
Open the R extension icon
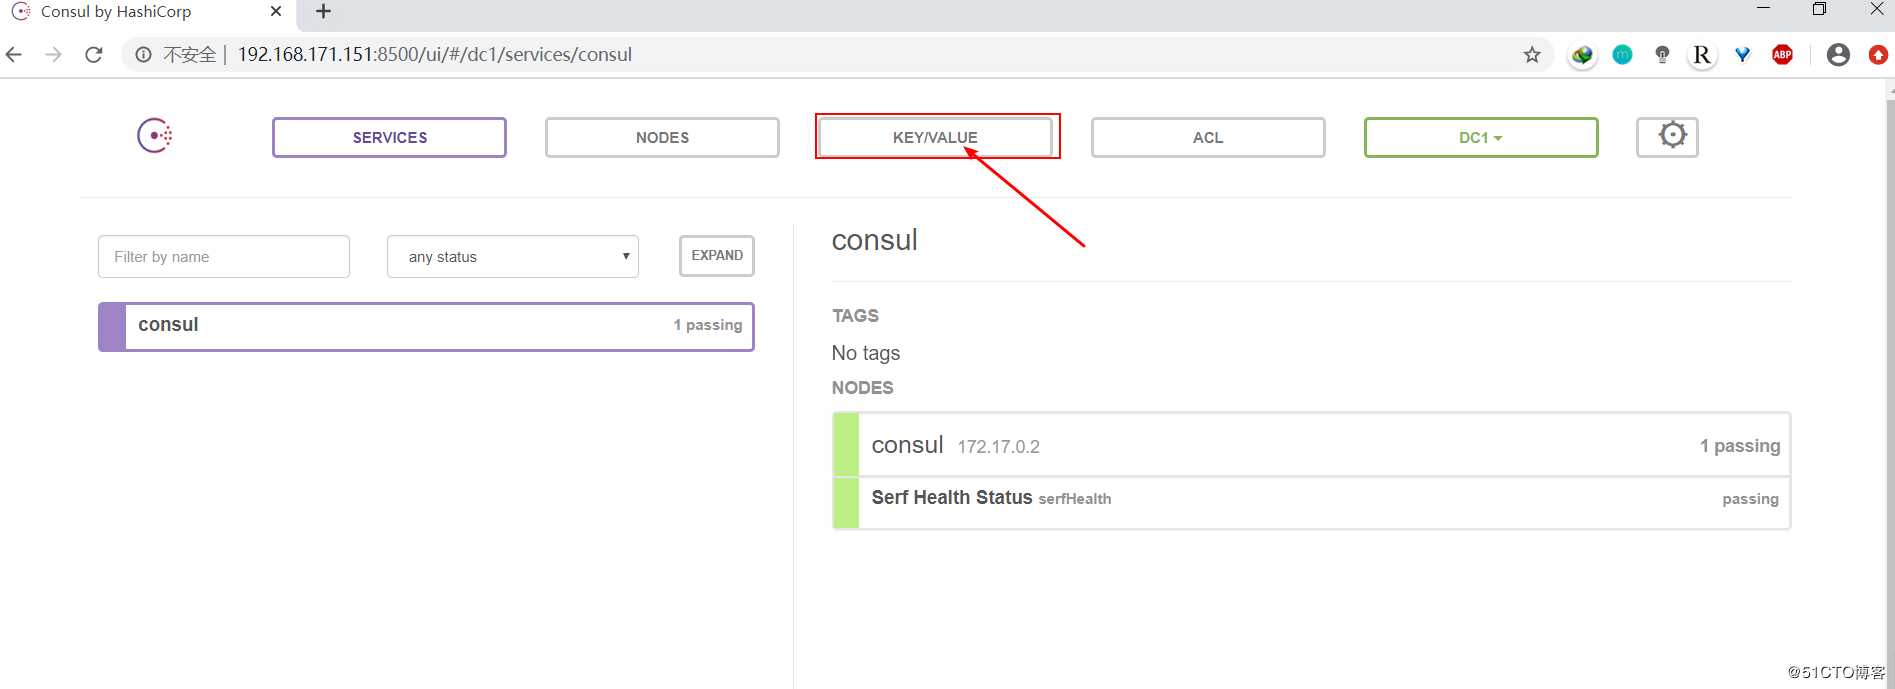click(1702, 55)
